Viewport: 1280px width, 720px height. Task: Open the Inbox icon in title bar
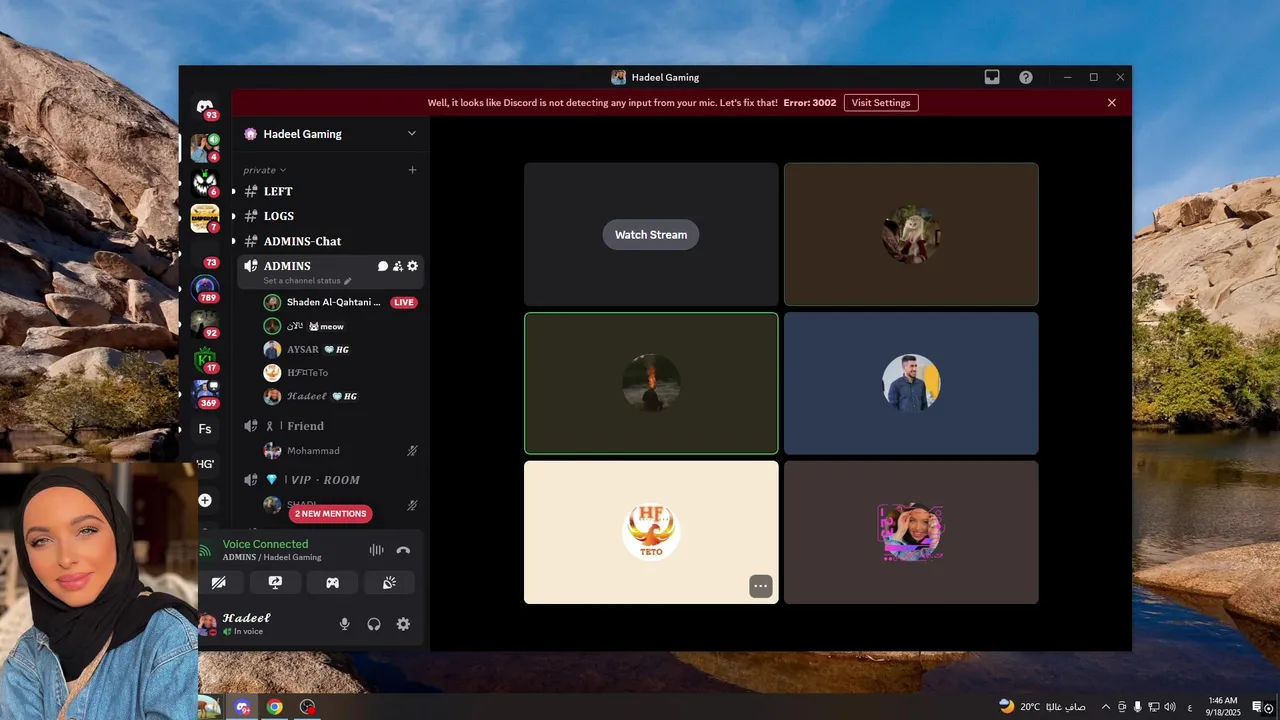[x=992, y=77]
